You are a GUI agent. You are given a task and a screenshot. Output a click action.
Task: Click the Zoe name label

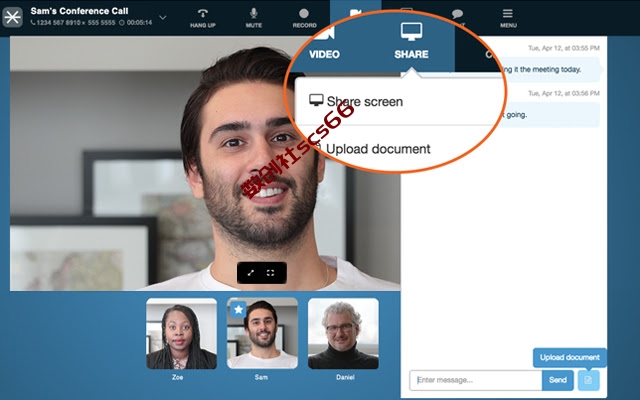tap(177, 377)
